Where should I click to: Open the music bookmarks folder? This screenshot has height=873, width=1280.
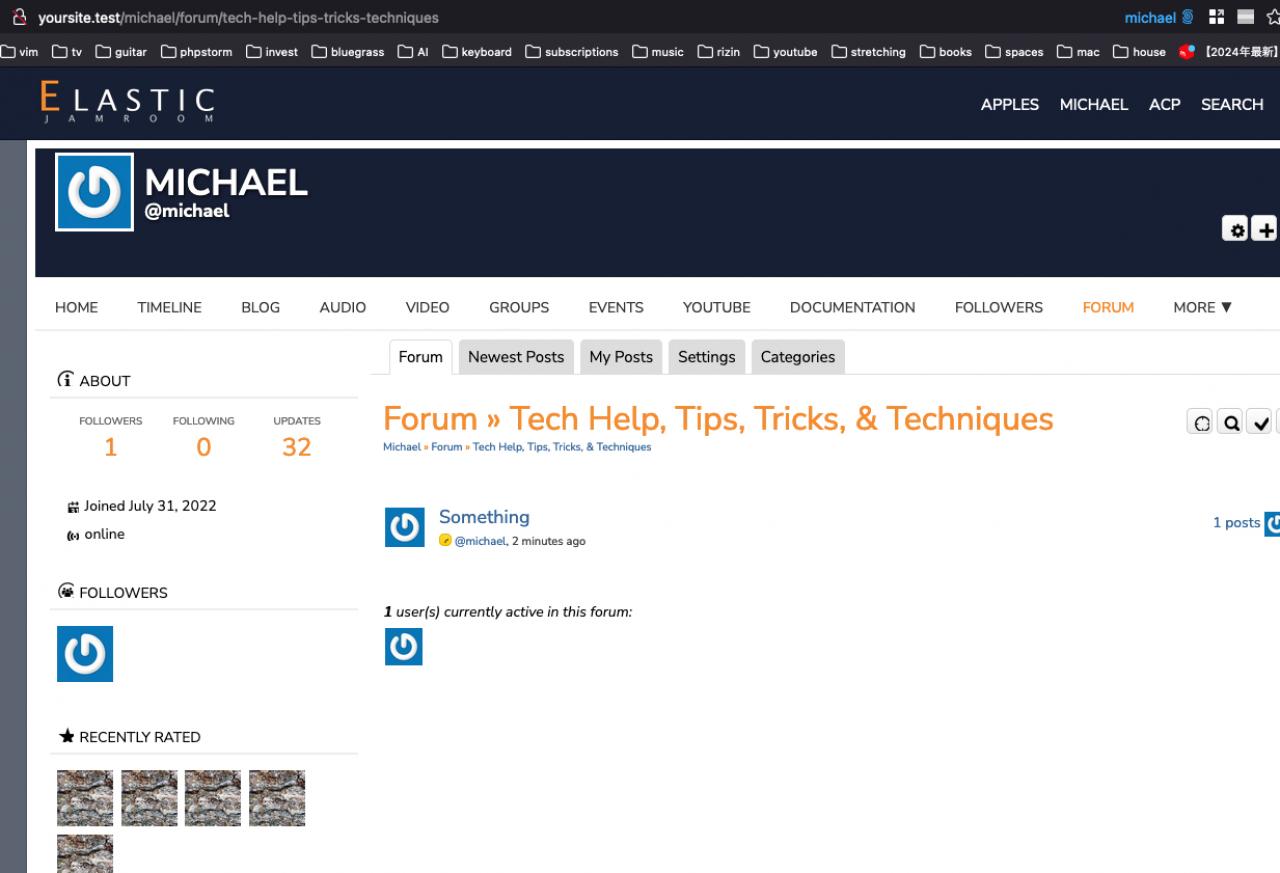click(x=658, y=52)
